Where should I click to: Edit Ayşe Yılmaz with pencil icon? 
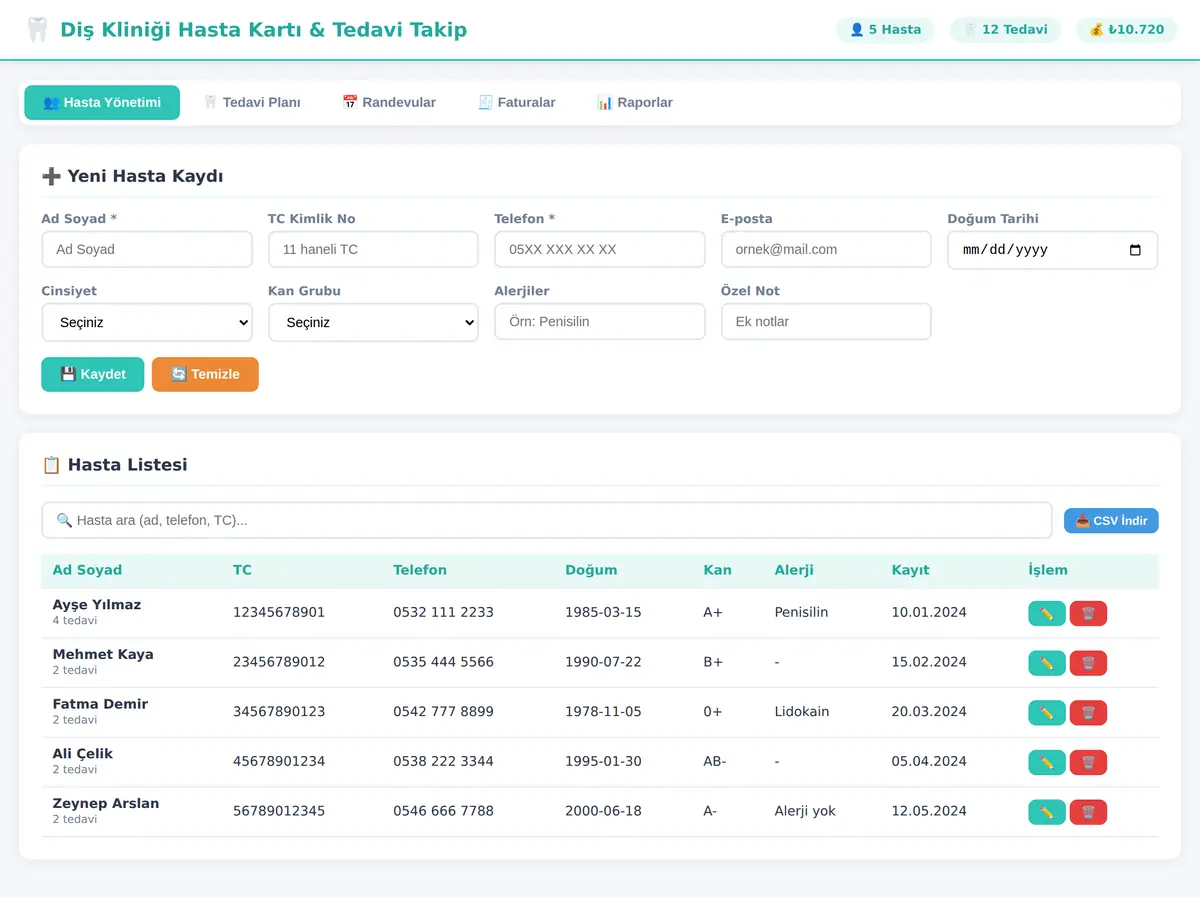tap(1047, 613)
